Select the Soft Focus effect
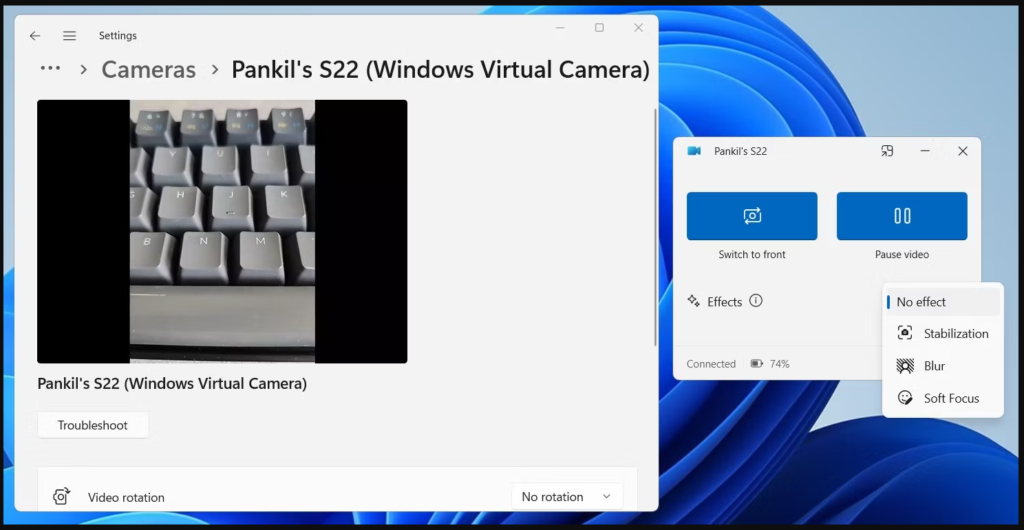Viewport: 1024px width, 530px height. click(x=943, y=398)
